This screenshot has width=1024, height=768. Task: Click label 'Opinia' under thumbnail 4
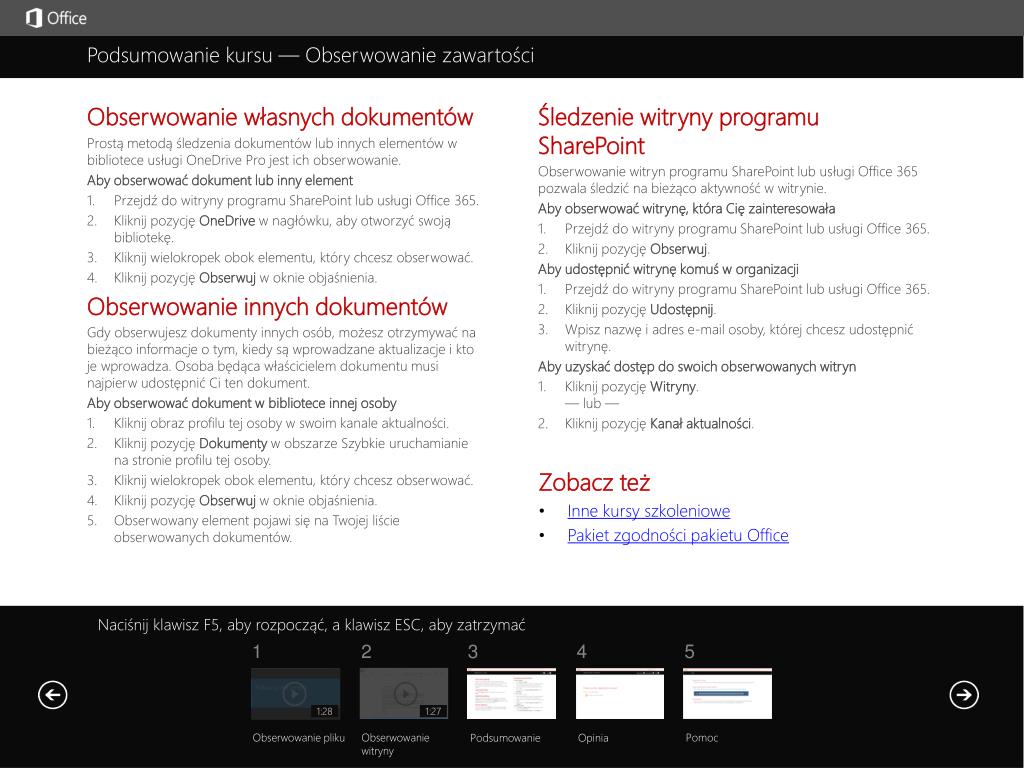593,738
